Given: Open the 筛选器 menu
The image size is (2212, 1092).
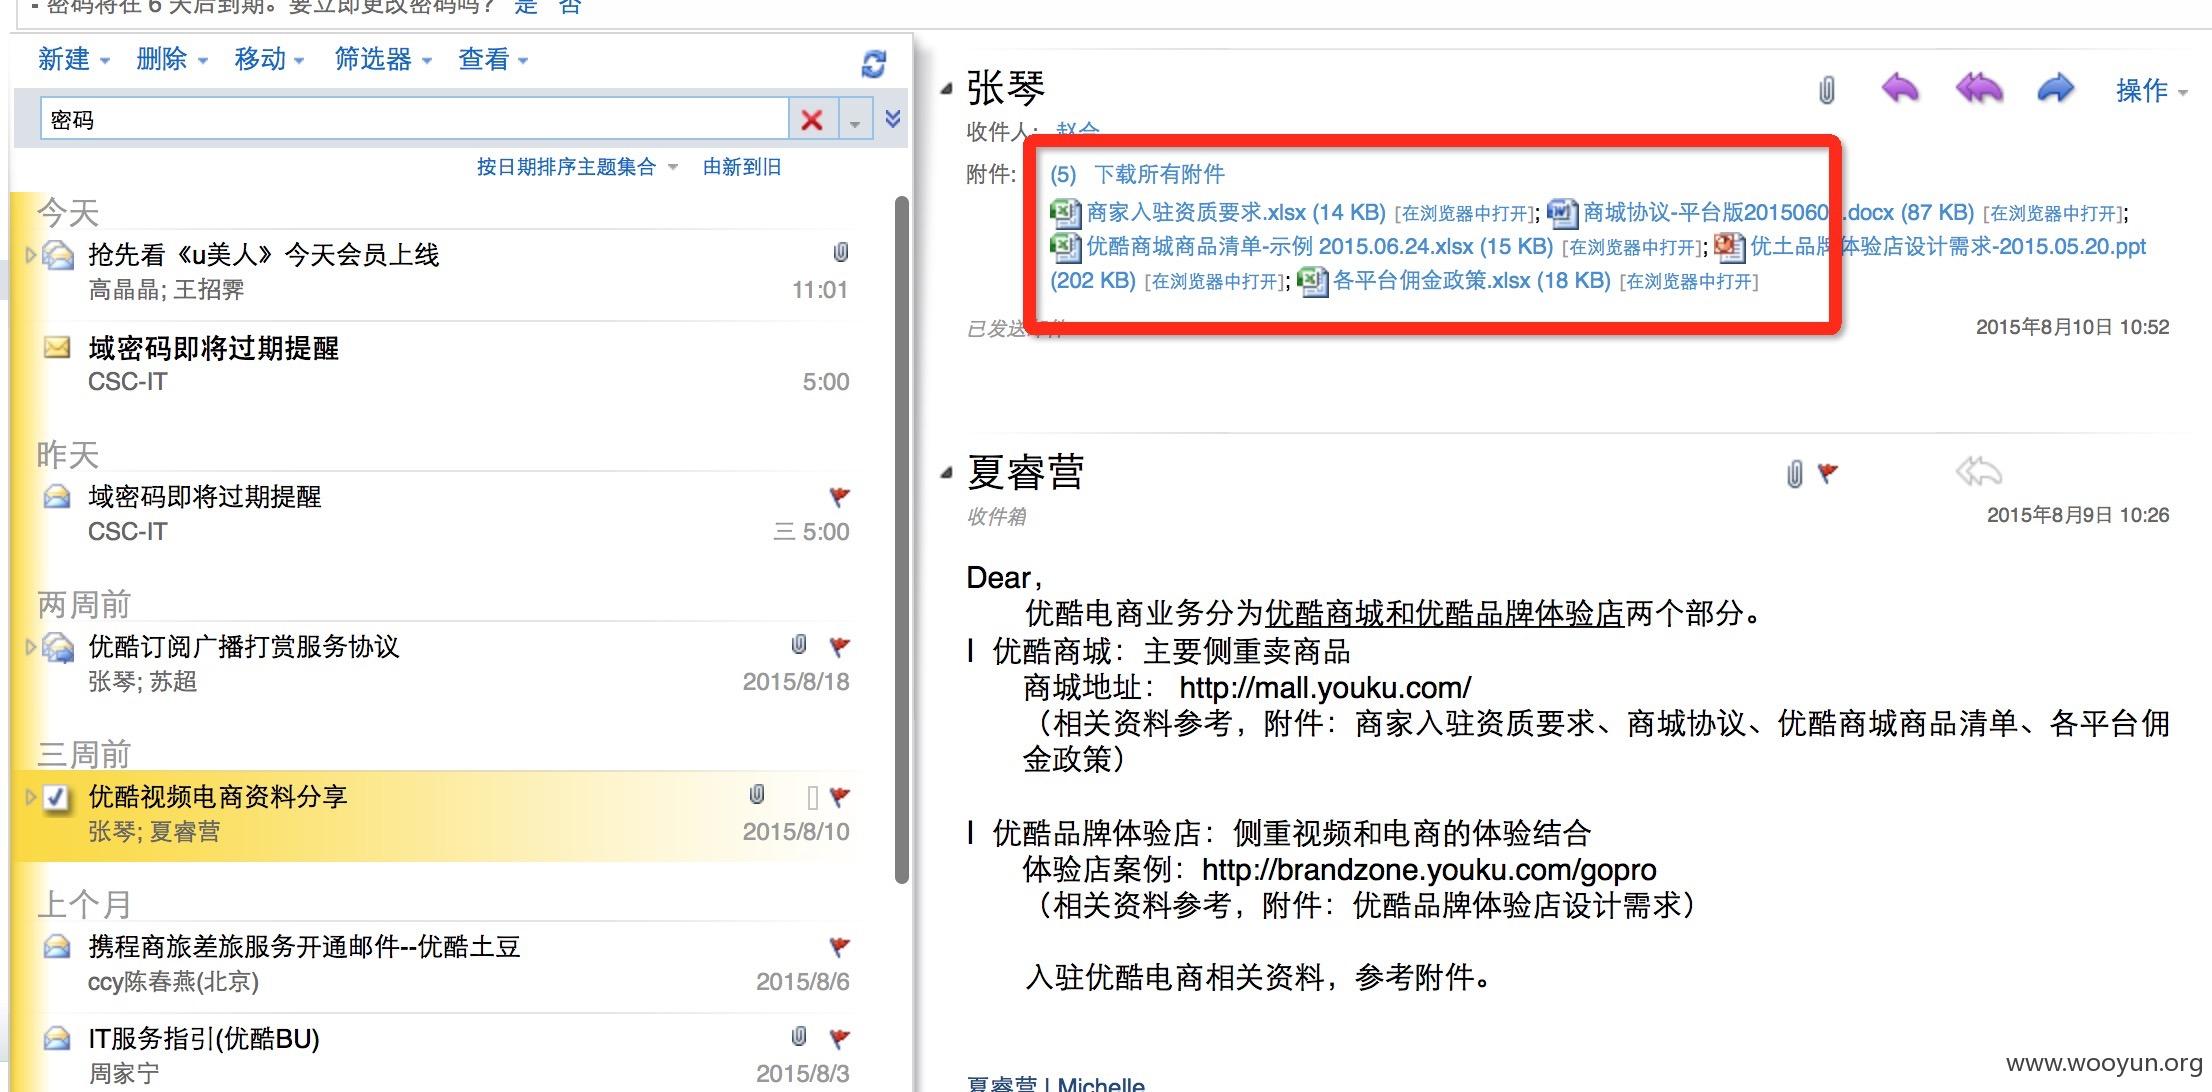Looking at the screenshot, I should [383, 59].
